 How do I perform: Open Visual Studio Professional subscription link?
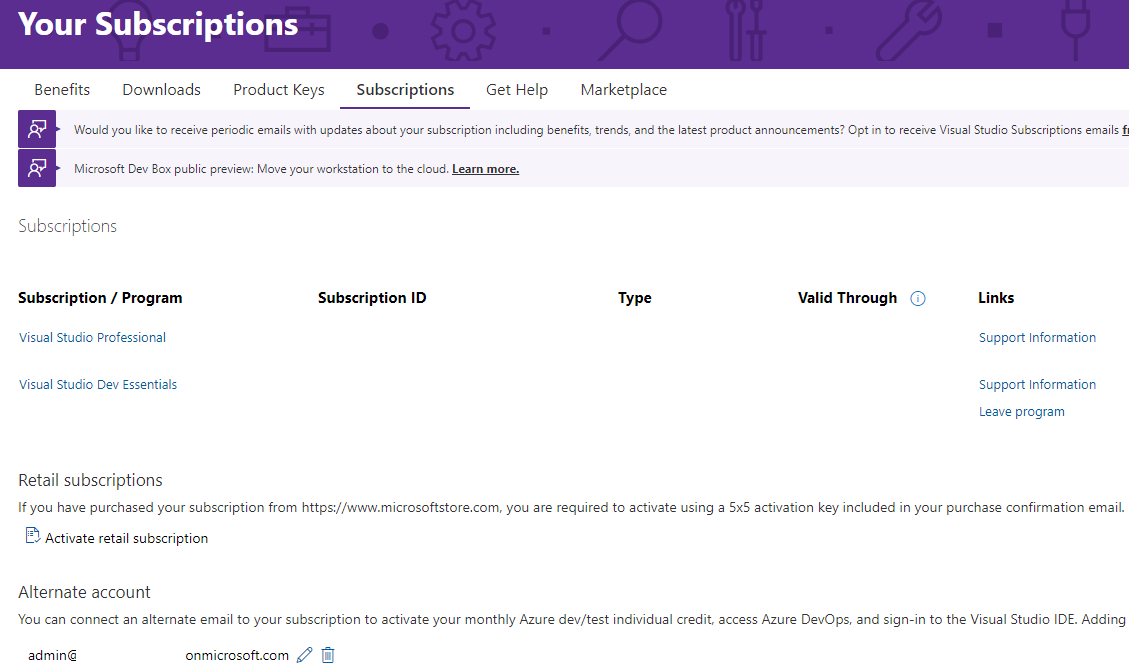point(92,338)
